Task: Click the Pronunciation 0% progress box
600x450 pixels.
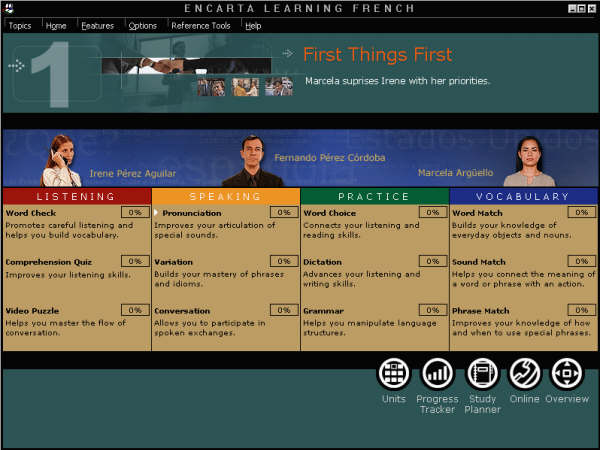Action: point(284,212)
